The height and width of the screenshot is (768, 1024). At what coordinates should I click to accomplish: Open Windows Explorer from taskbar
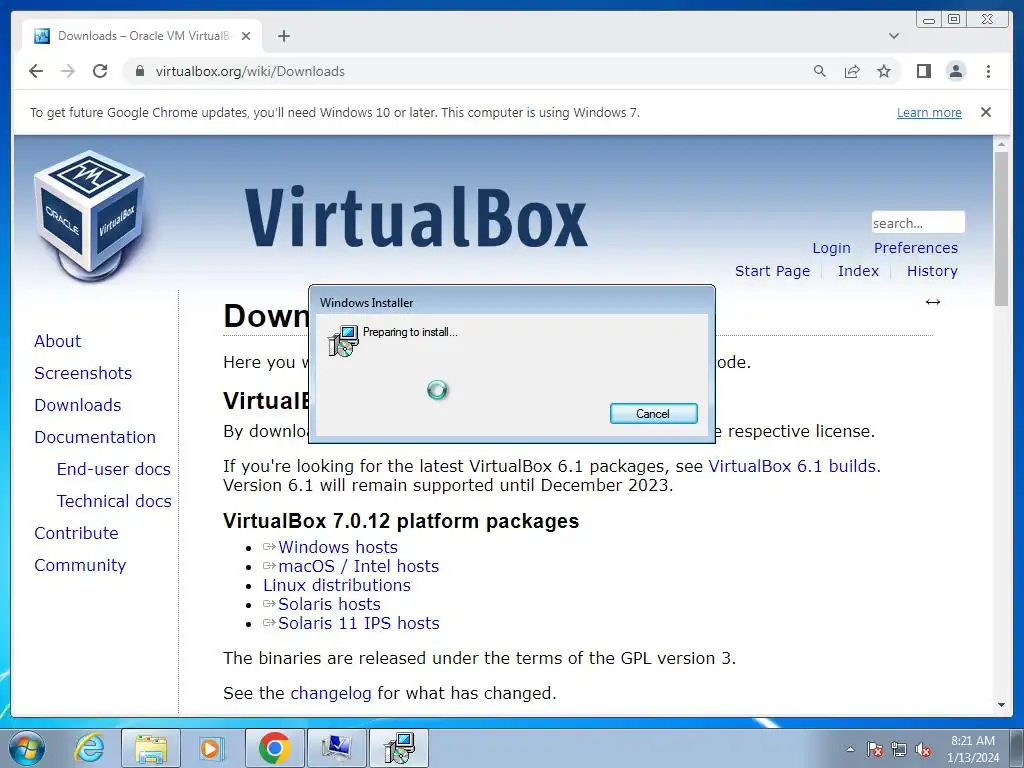coord(150,748)
